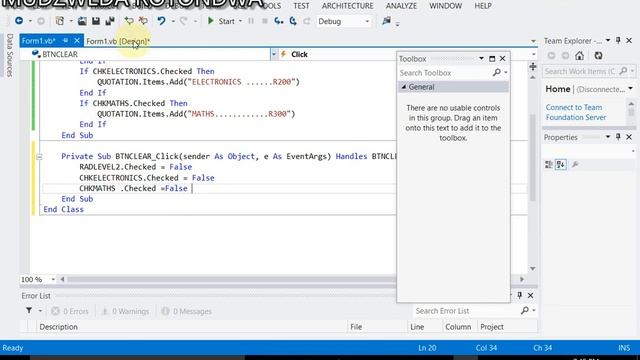The height and width of the screenshot is (360, 640).
Task: Click the 'Ln 20' status bar entry
Action: [x=427, y=348]
